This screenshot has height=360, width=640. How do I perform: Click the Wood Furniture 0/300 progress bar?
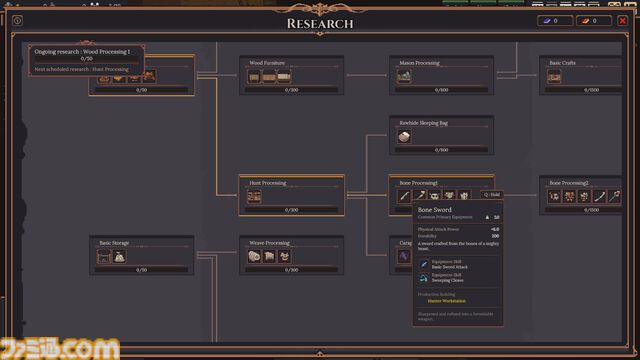click(291, 90)
